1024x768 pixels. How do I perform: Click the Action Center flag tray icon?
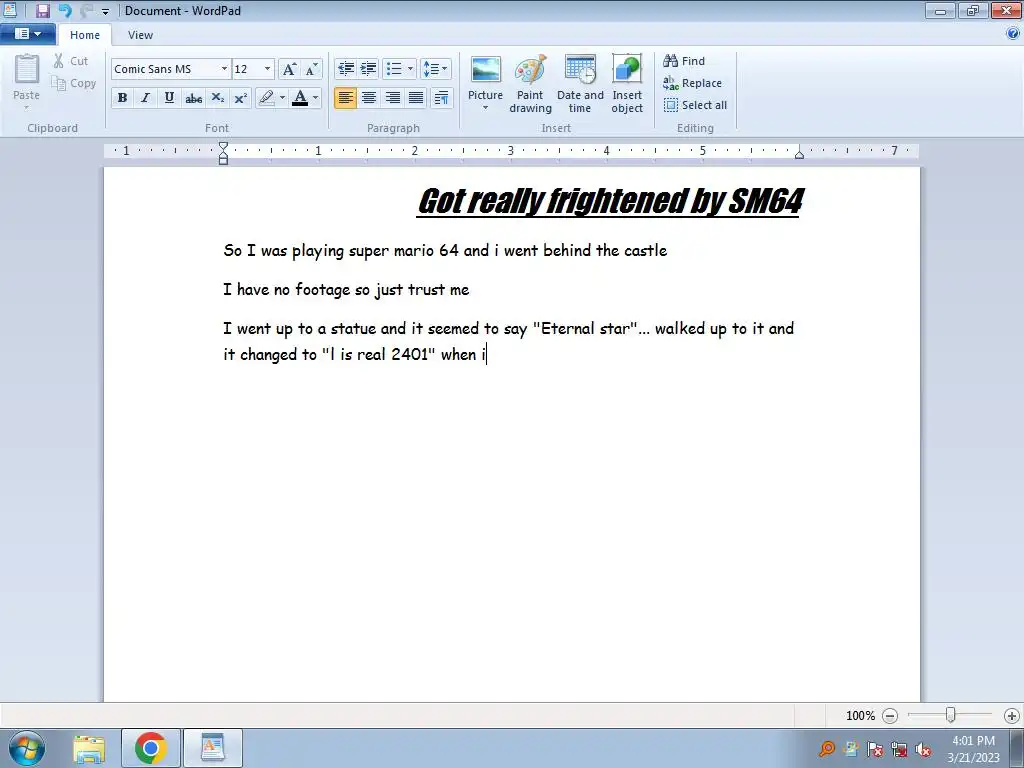pyautogui.click(x=874, y=749)
